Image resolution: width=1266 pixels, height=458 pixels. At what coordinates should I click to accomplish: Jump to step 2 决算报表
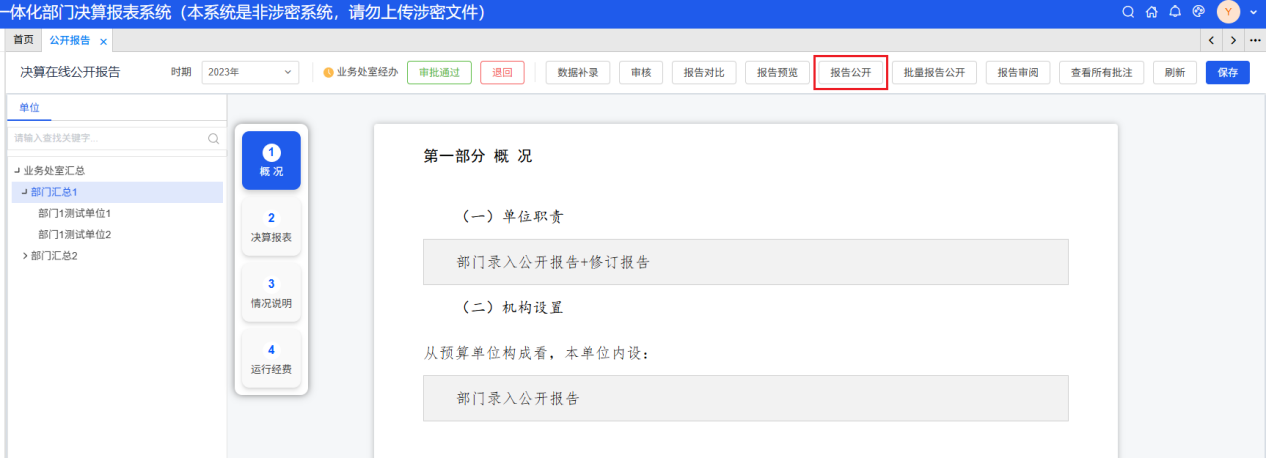[x=271, y=227]
